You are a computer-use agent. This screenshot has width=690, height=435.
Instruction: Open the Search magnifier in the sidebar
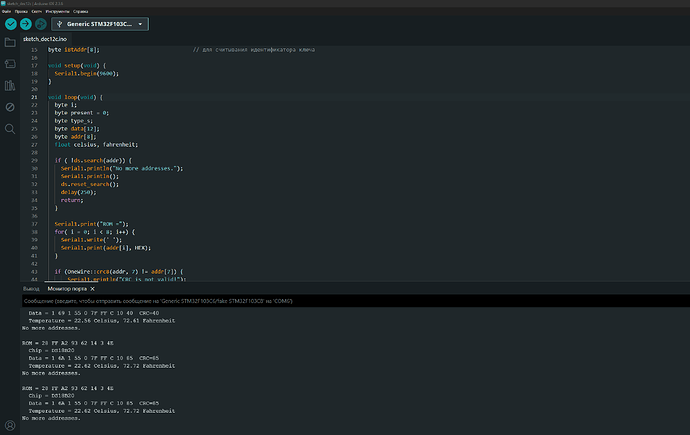pos(10,129)
